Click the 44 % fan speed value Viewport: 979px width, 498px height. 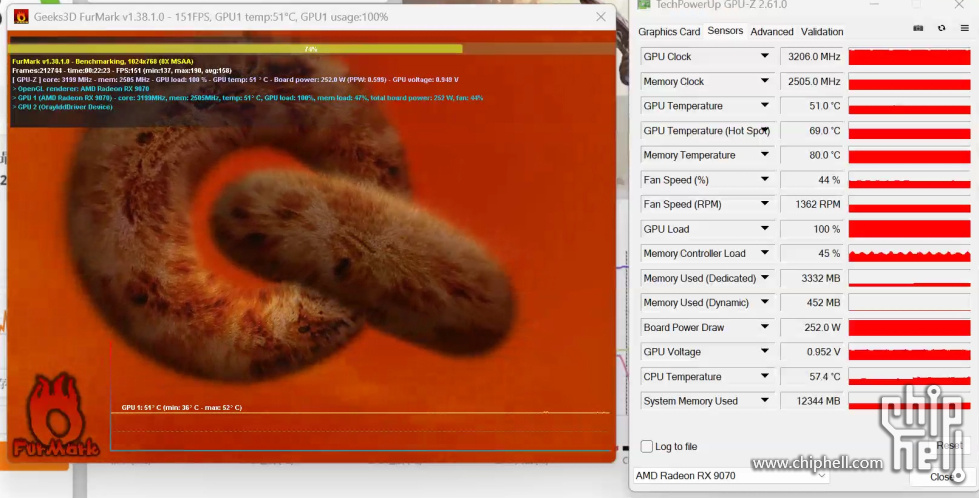tap(811, 180)
